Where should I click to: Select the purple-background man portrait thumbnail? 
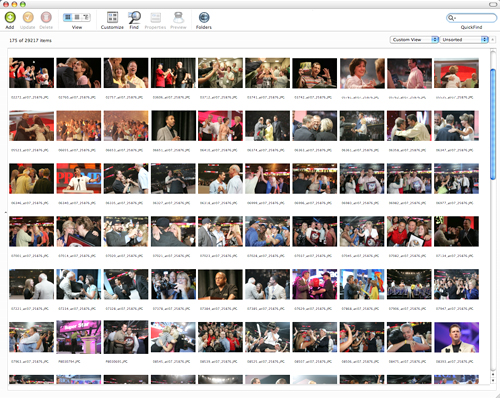pos(456,337)
